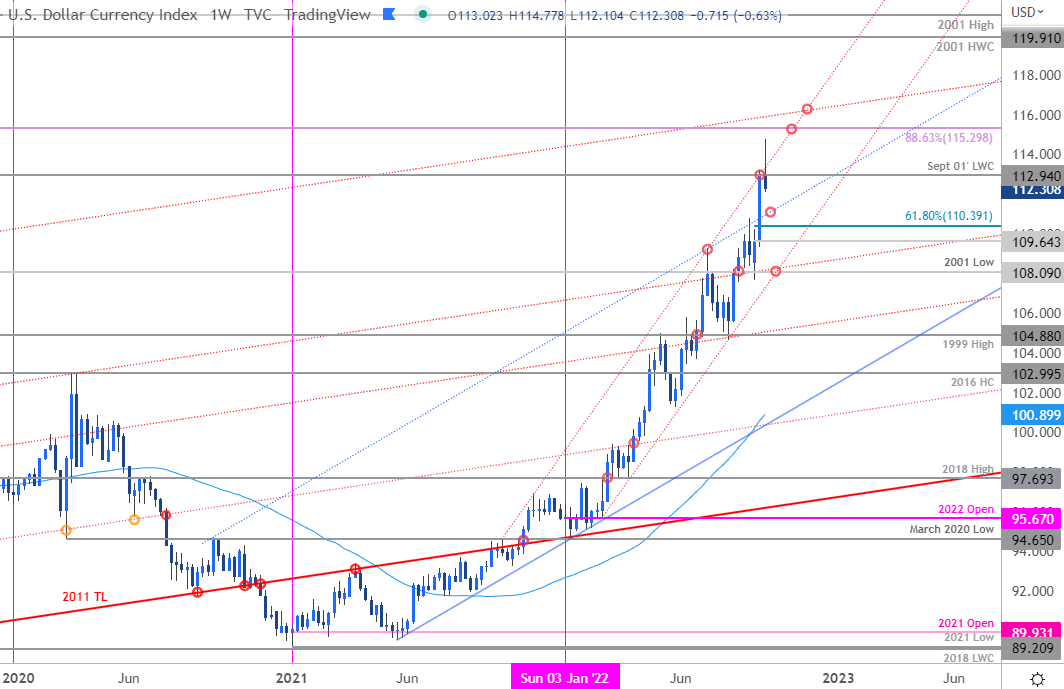Click the 97.693 price label
Image resolution: width=1064 pixels, height=689 pixels.
[x=1033, y=479]
